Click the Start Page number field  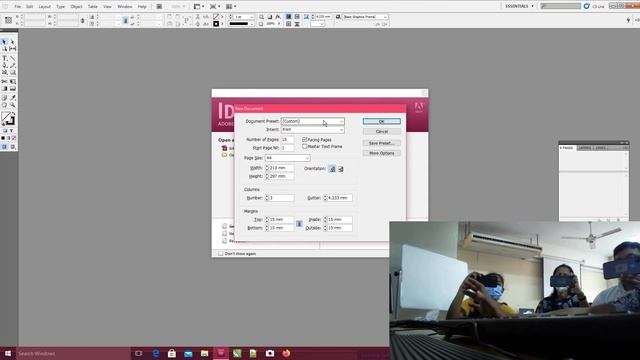click(x=287, y=148)
